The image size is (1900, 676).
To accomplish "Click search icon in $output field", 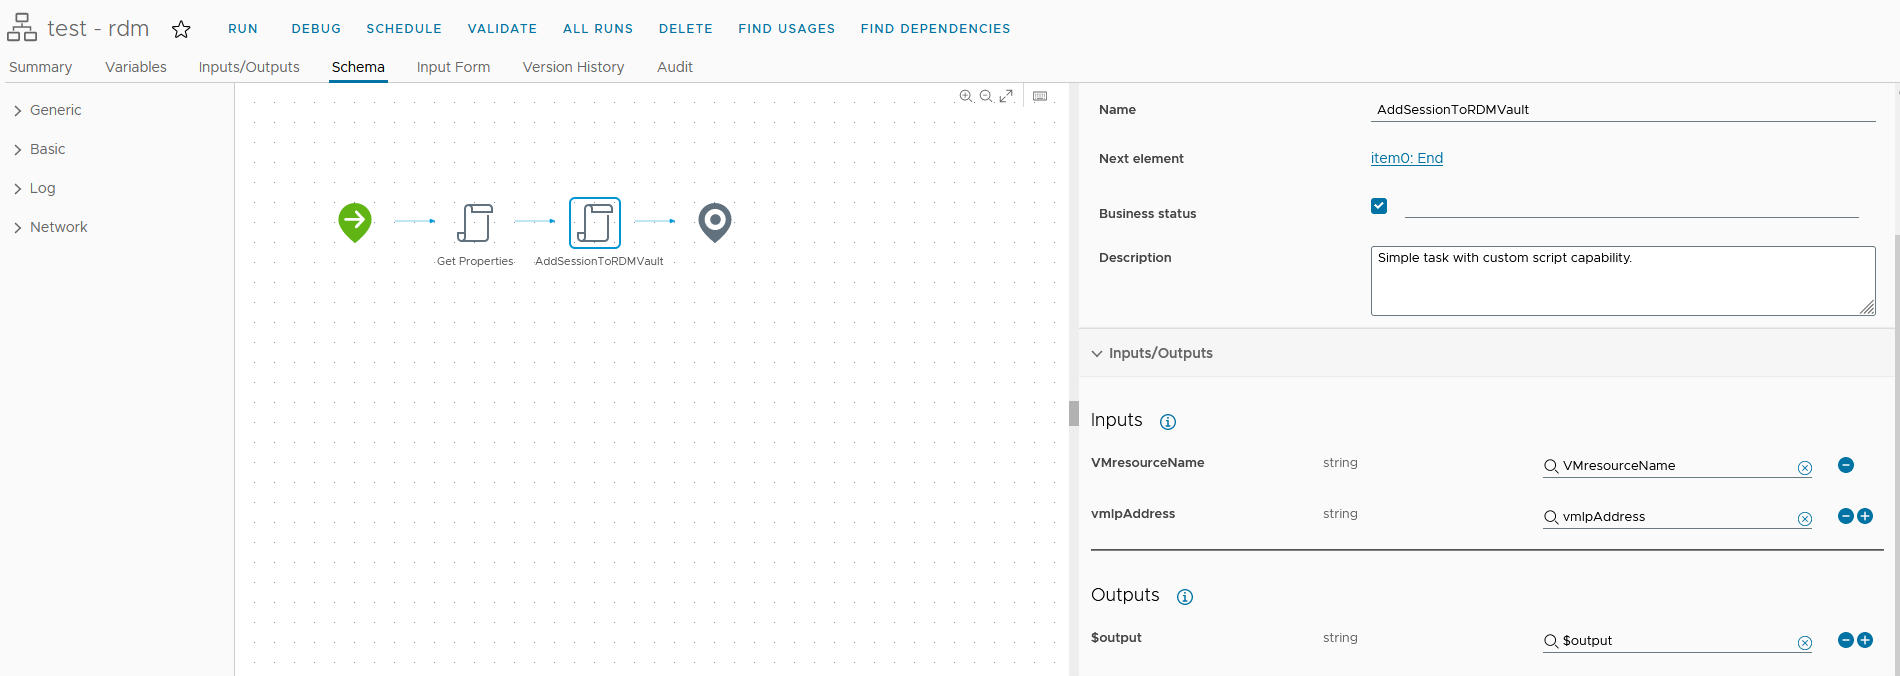I will point(1551,641).
